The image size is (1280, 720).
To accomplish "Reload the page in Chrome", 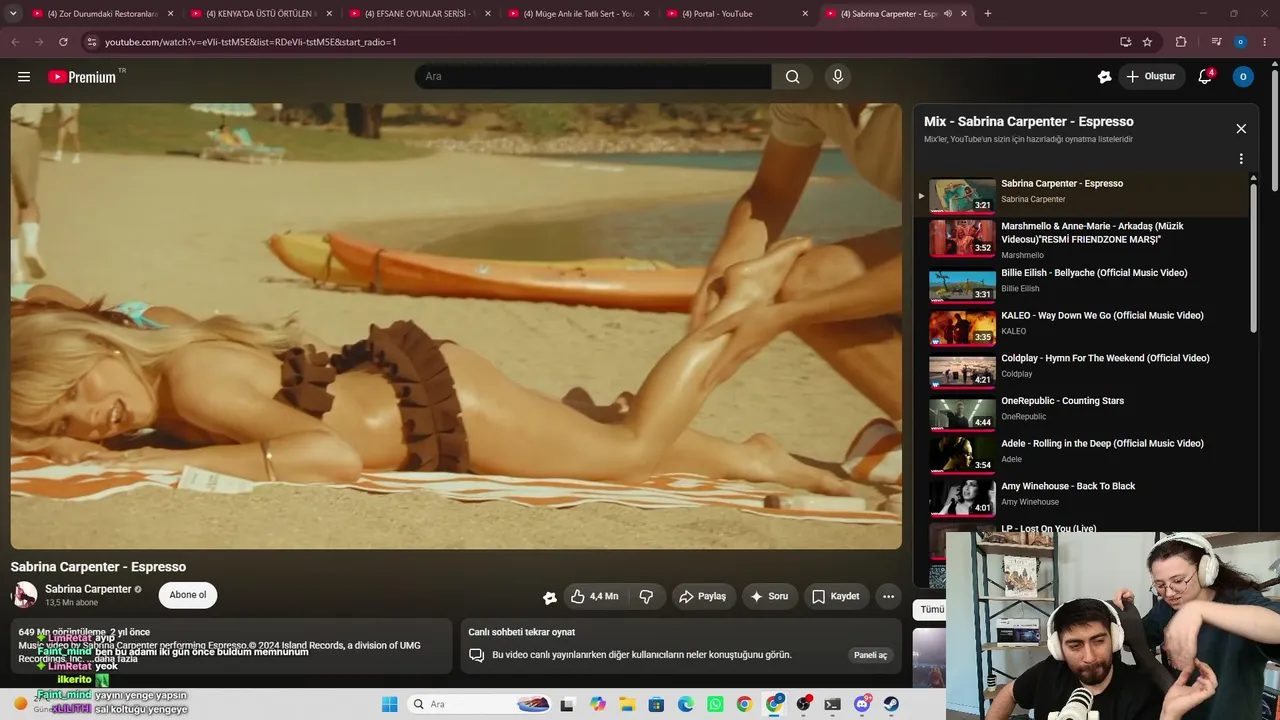I will click(x=63, y=42).
